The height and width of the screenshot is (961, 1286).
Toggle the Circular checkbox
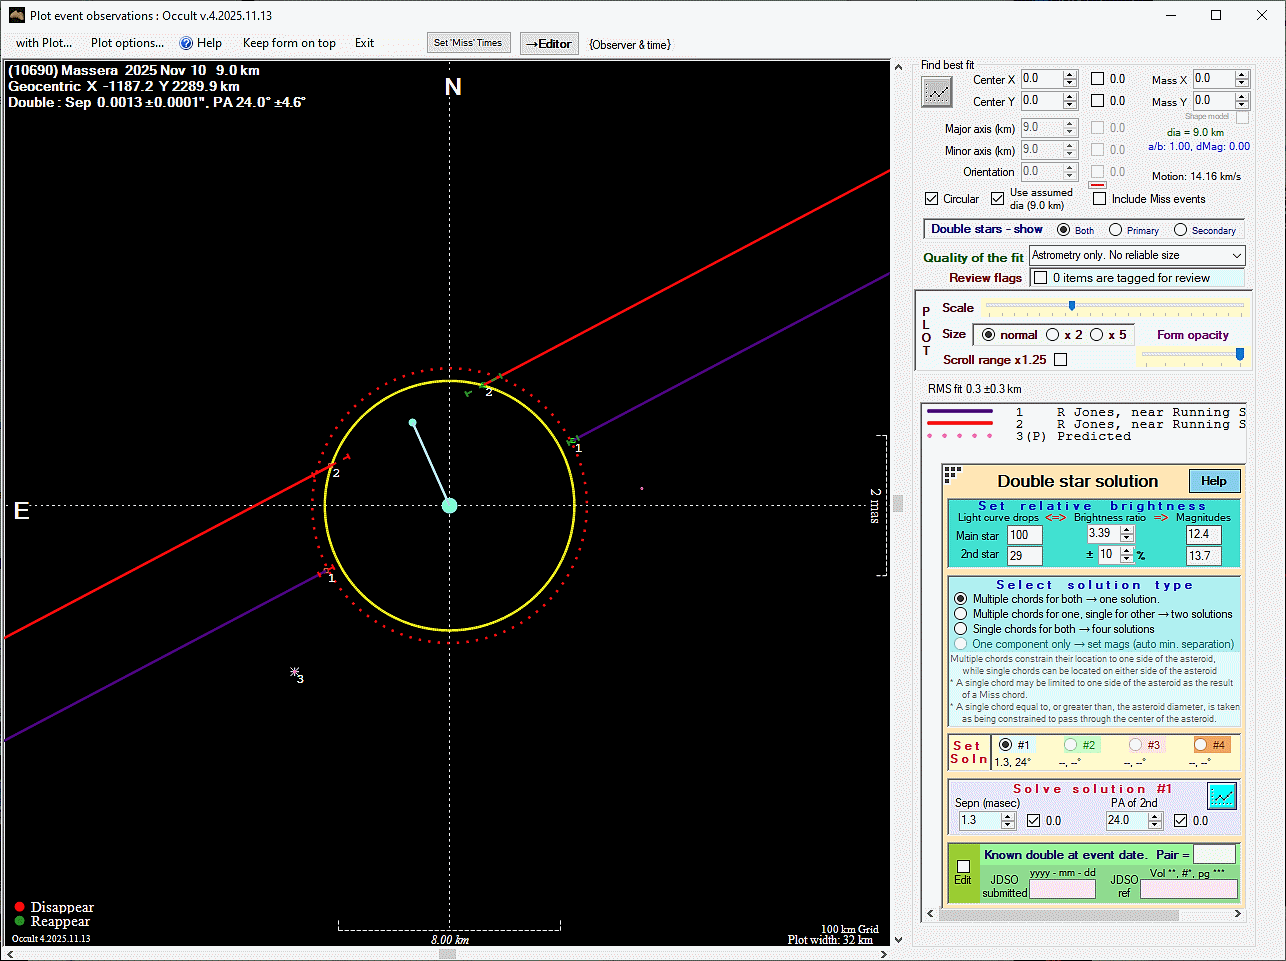(932, 199)
